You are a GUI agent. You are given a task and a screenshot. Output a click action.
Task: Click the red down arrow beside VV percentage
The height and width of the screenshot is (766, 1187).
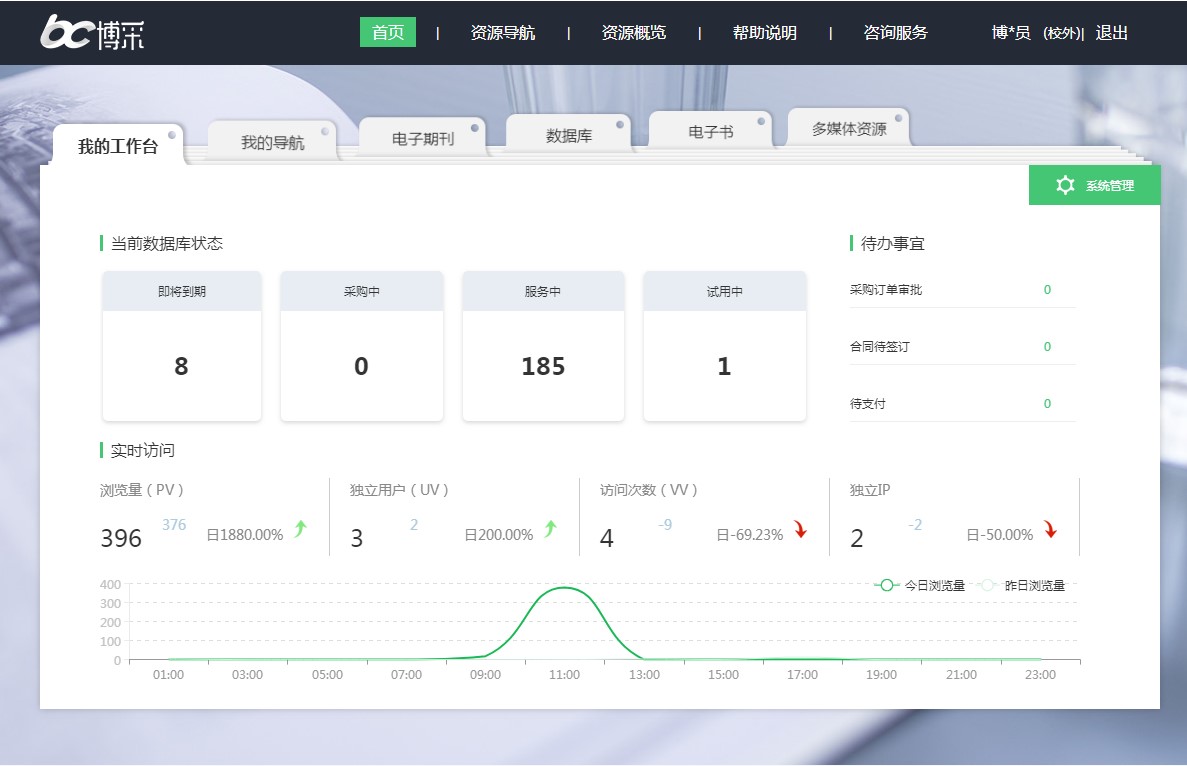coord(800,530)
